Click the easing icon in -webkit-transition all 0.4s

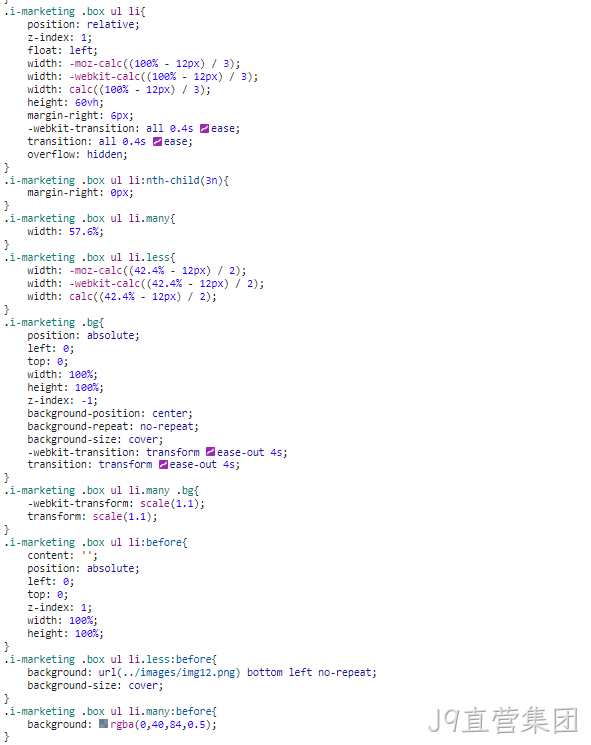pyautogui.click(x=204, y=129)
